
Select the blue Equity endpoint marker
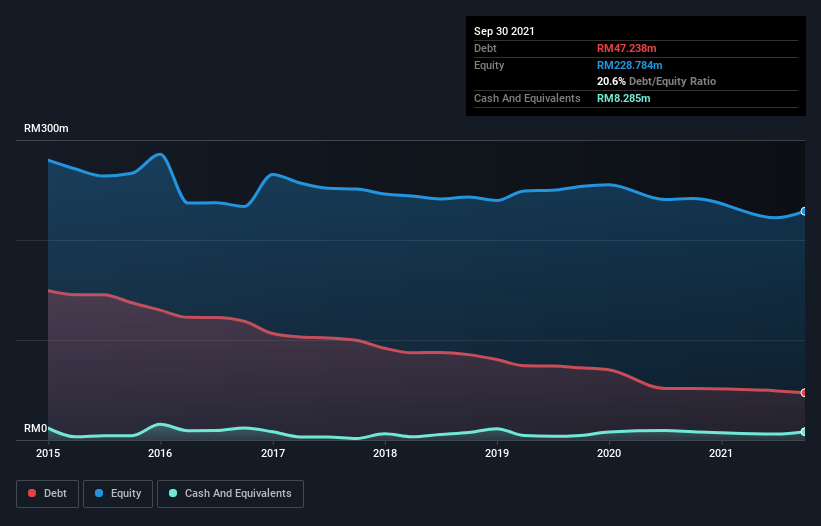(804, 211)
